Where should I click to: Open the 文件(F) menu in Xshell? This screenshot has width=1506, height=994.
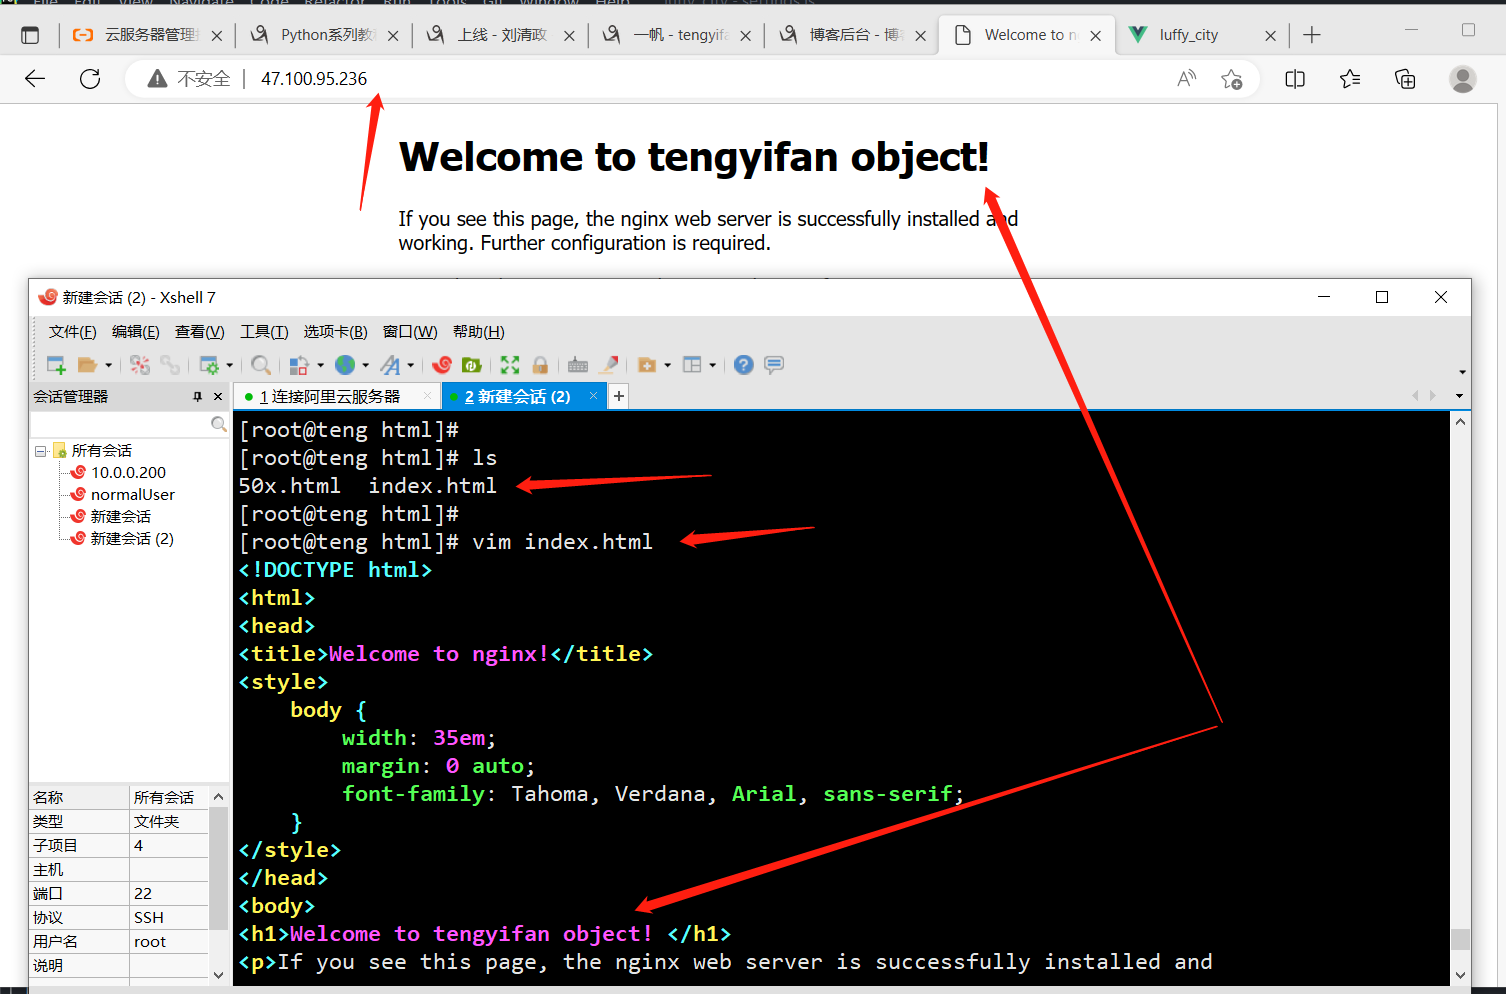(73, 332)
